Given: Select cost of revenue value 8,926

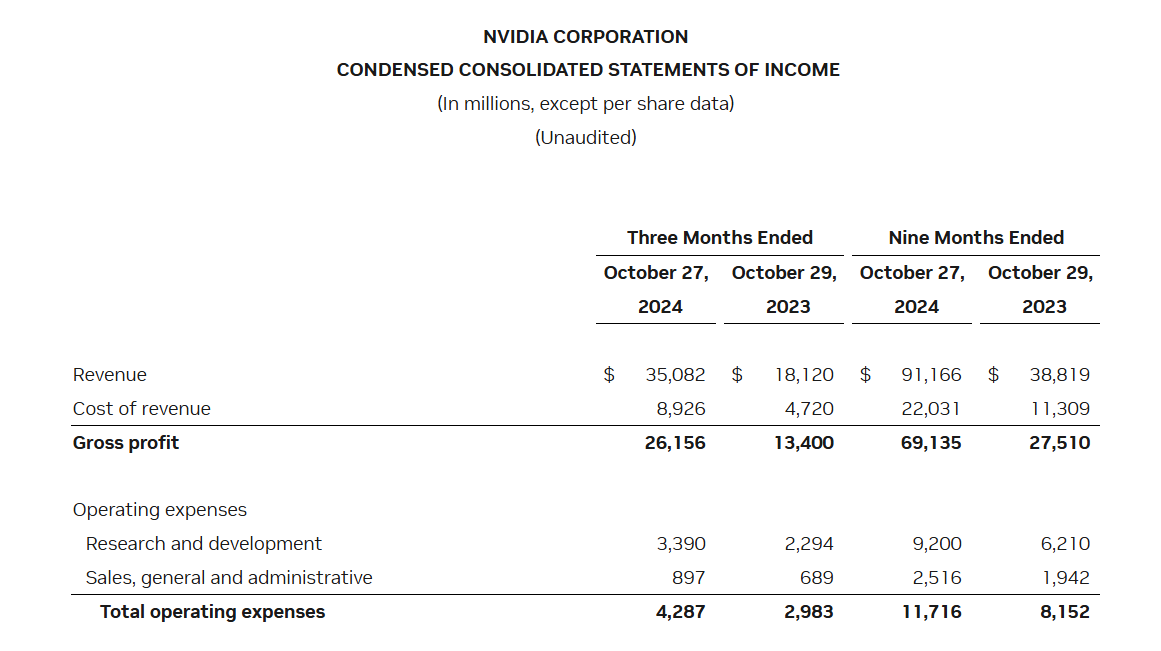Looking at the screenshot, I should [x=681, y=409].
